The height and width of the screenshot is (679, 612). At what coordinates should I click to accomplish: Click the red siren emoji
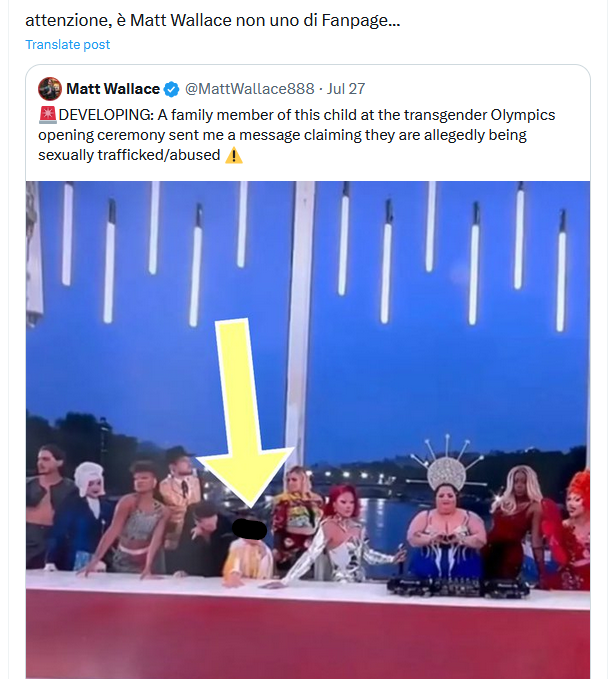pyautogui.click(x=47, y=115)
